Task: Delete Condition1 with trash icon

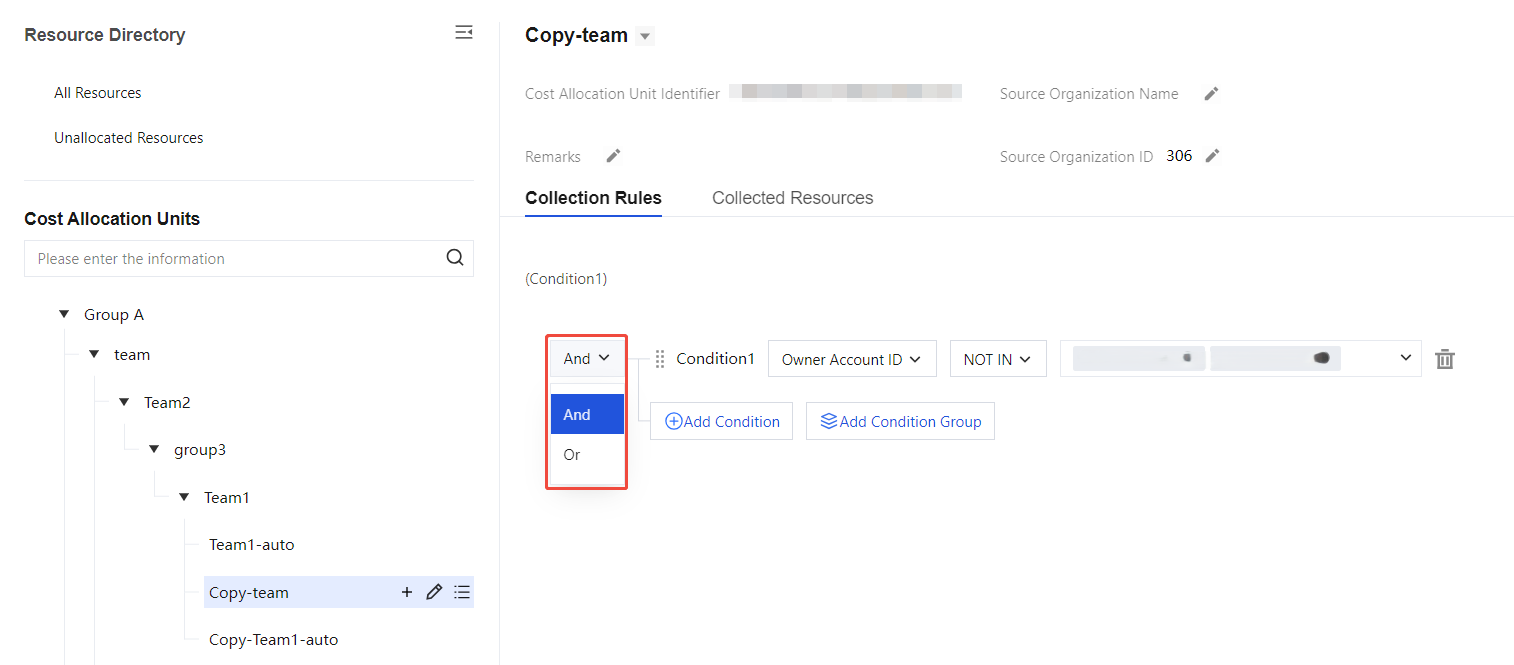Action: pyautogui.click(x=1444, y=359)
